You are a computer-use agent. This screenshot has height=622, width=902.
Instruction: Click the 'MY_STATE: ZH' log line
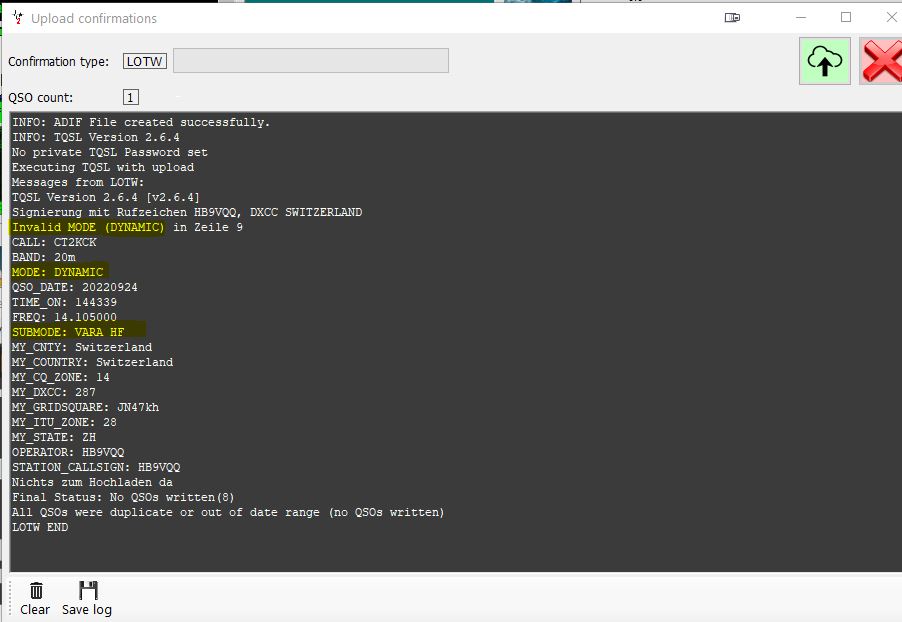pyautogui.click(x=54, y=437)
